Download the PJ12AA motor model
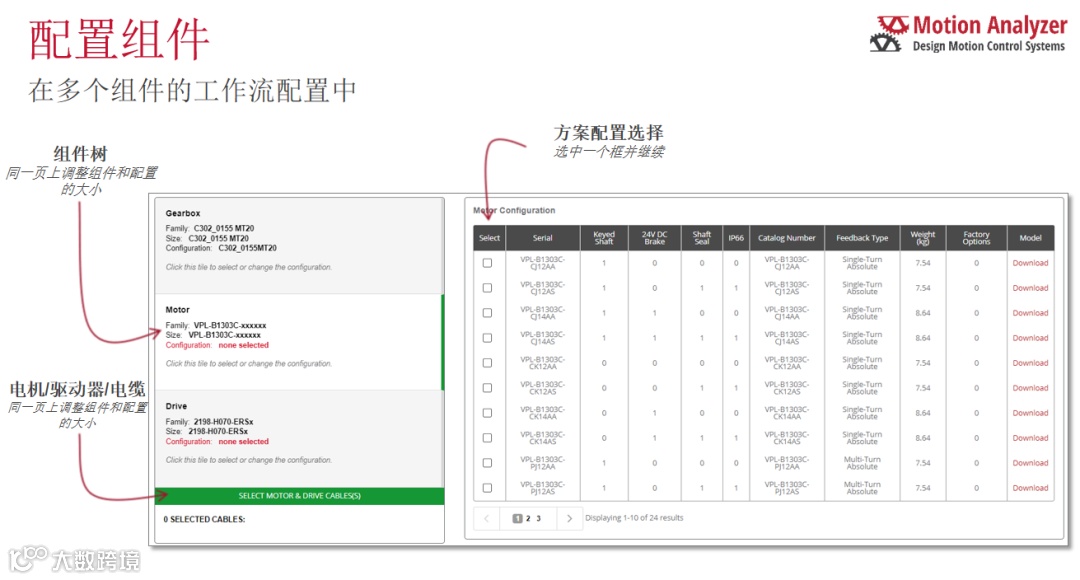The width and height of the screenshot is (1080, 580). [x=1030, y=463]
